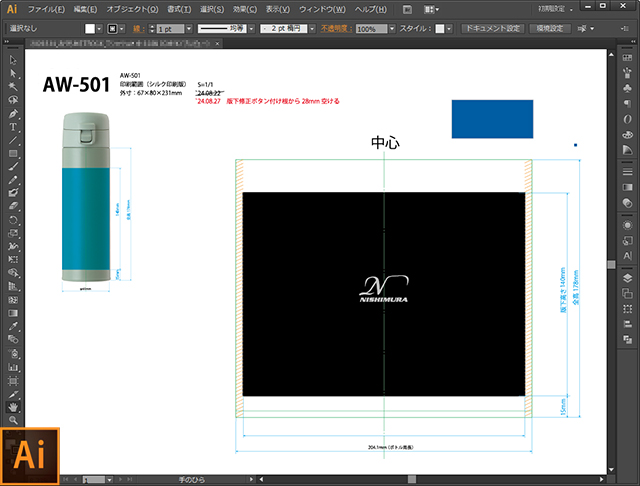Screen dimensions: 640x486
Task: Select the Gradient tool
Action: 13,313
